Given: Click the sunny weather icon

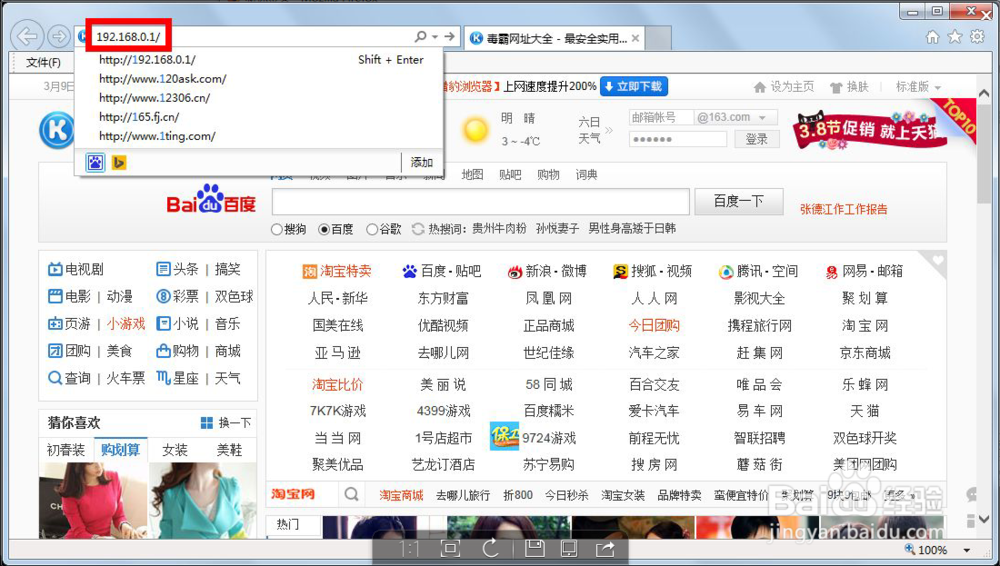Looking at the screenshot, I should coord(476,130).
